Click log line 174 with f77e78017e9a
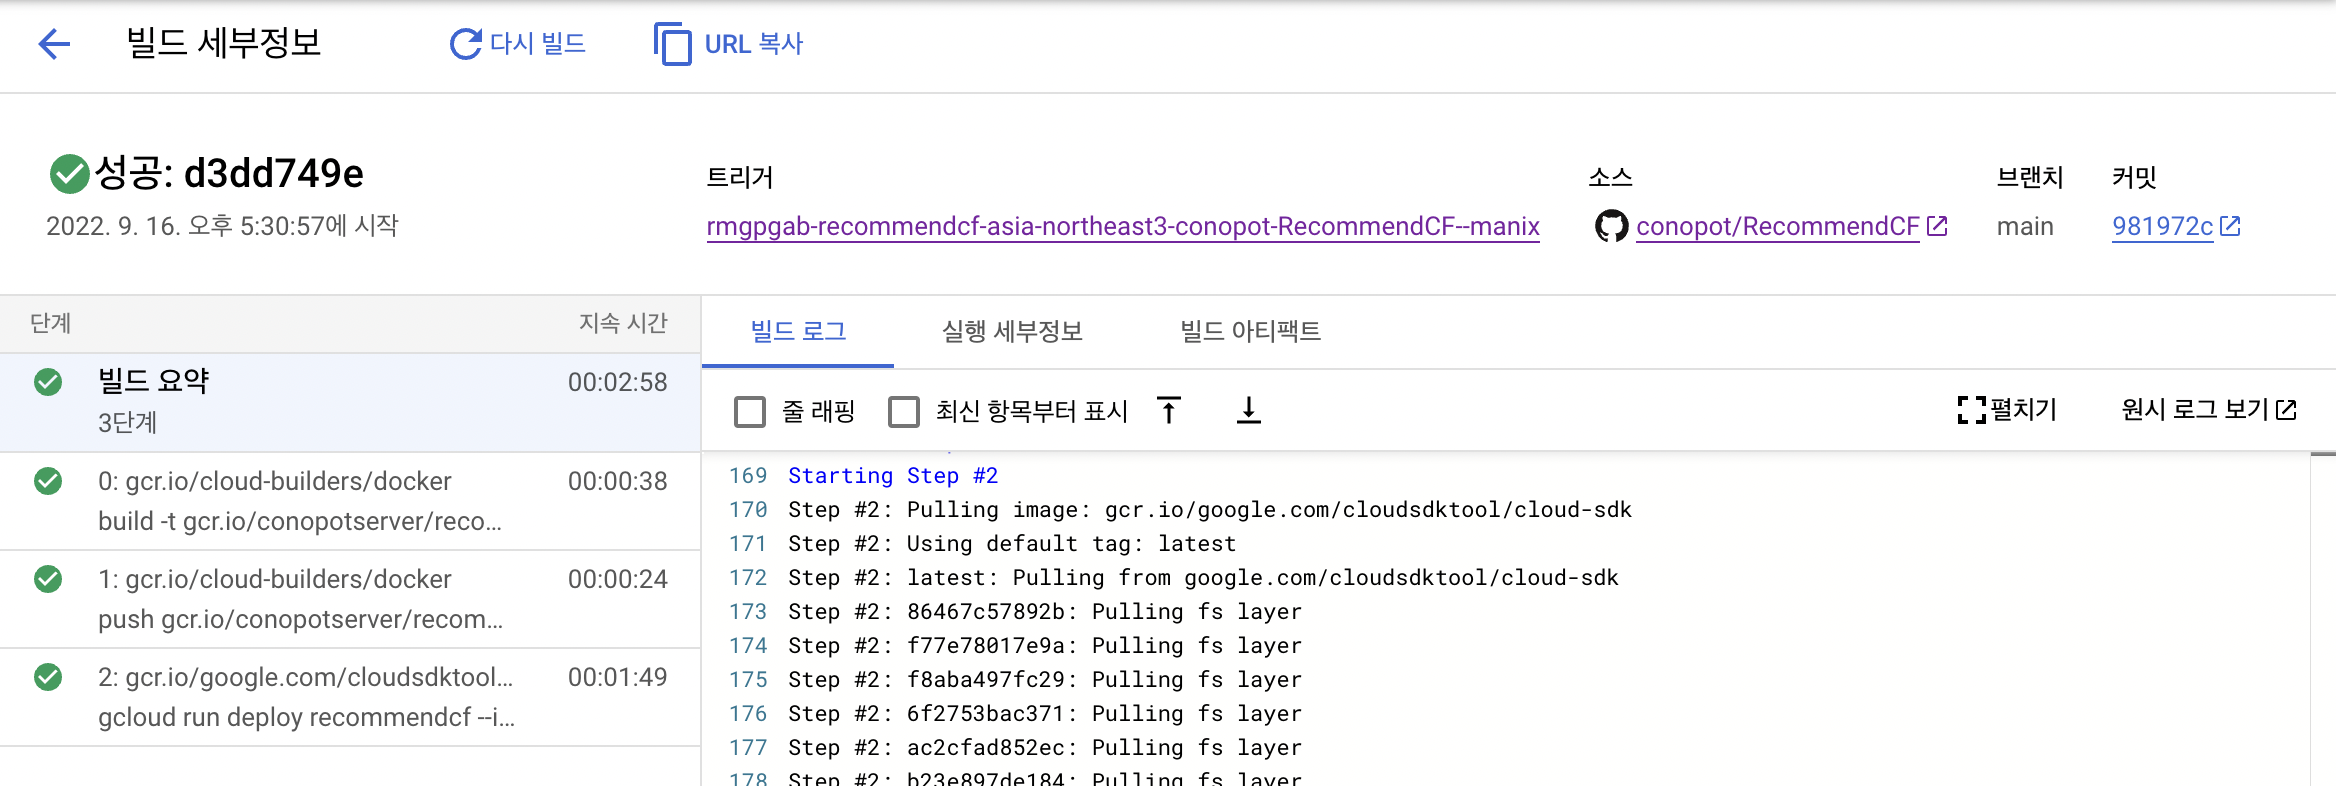Screen dimensions: 2336x786 click(x=1045, y=646)
